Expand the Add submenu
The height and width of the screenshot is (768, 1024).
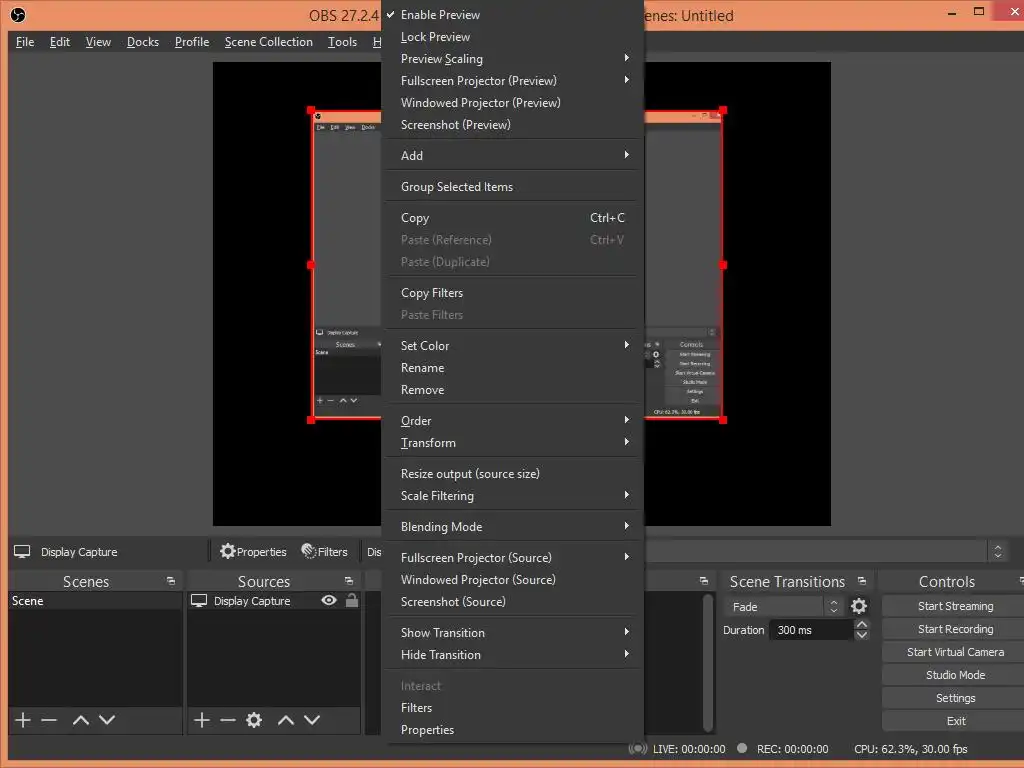[x=511, y=155]
